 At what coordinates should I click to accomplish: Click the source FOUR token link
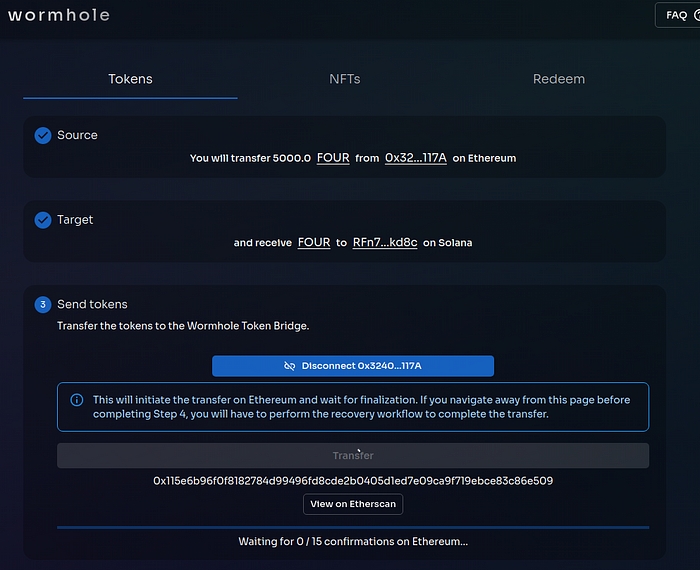(333, 158)
